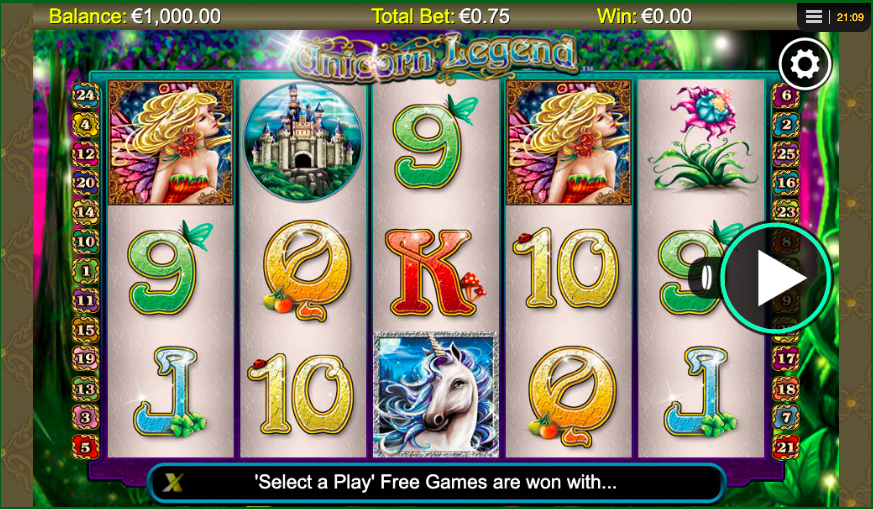Click payline number 21 badge

pos(786,447)
